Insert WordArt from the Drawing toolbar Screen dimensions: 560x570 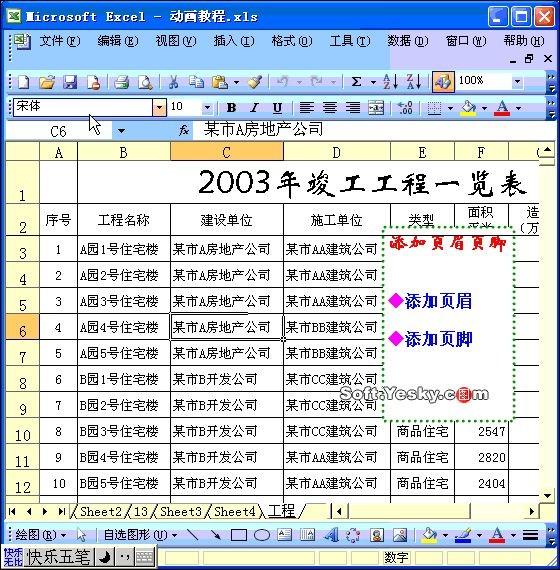tap(331, 535)
